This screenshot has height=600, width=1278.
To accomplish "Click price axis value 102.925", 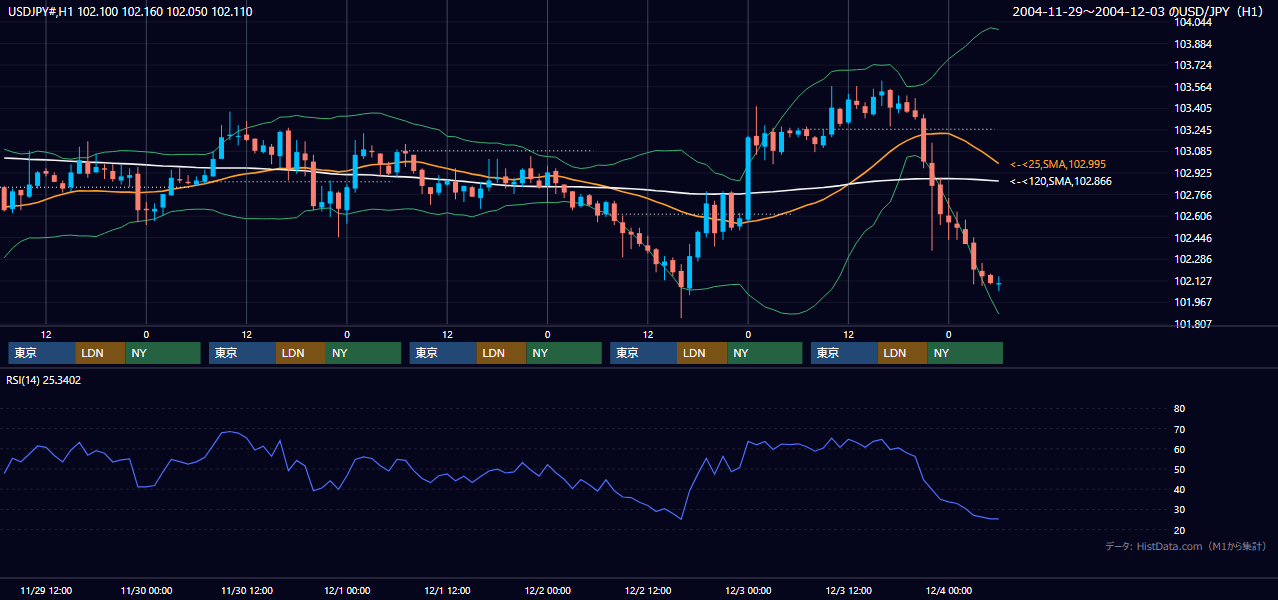I will point(1193,173).
